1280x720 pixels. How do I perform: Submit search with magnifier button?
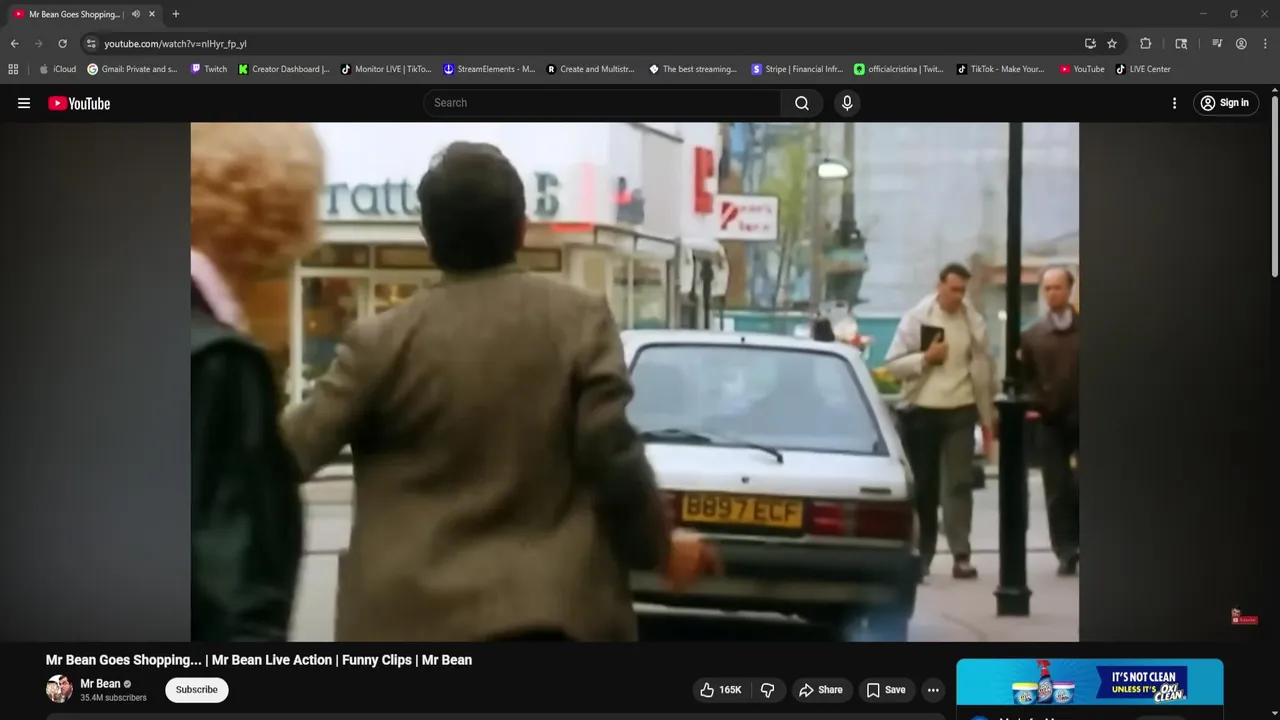tap(802, 103)
